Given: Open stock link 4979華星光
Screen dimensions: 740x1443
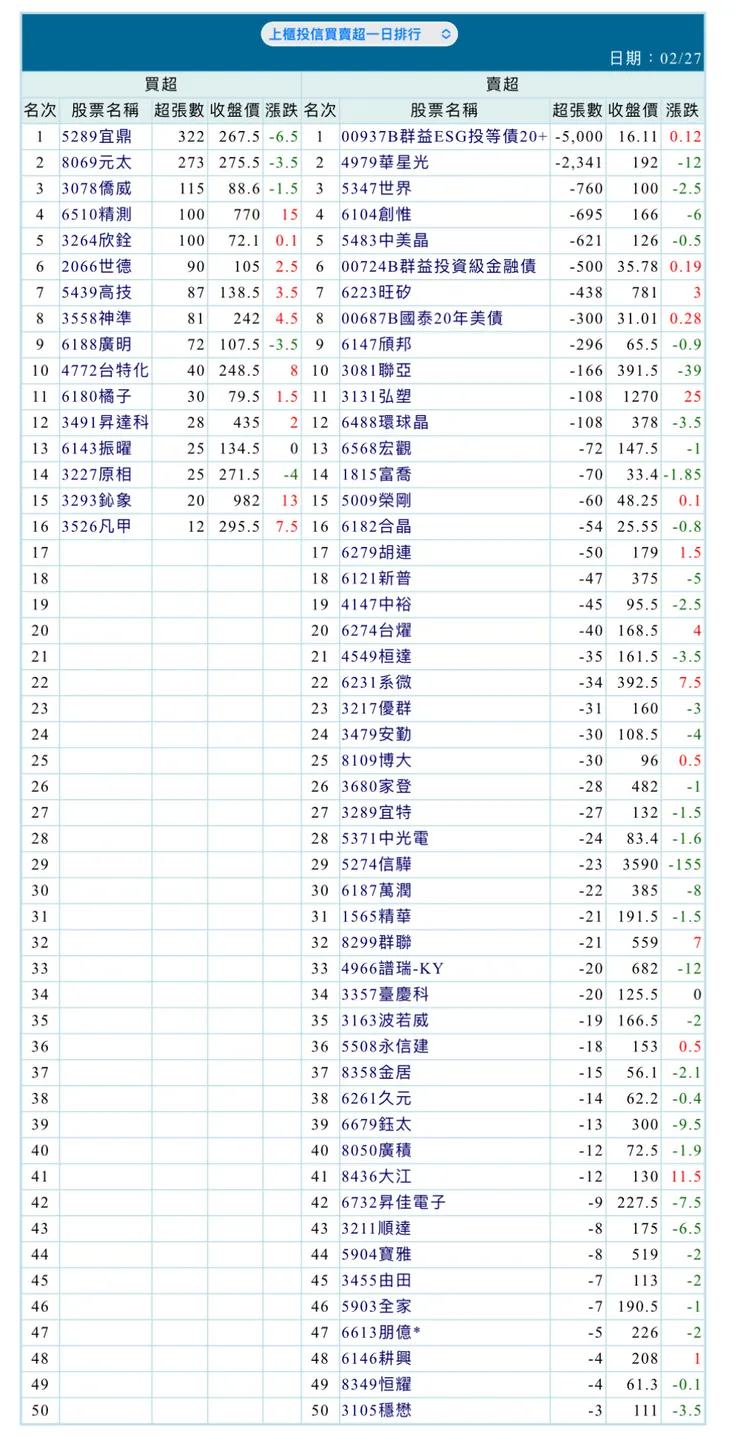Looking at the screenshot, I should pyautogui.click(x=385, y=162).
